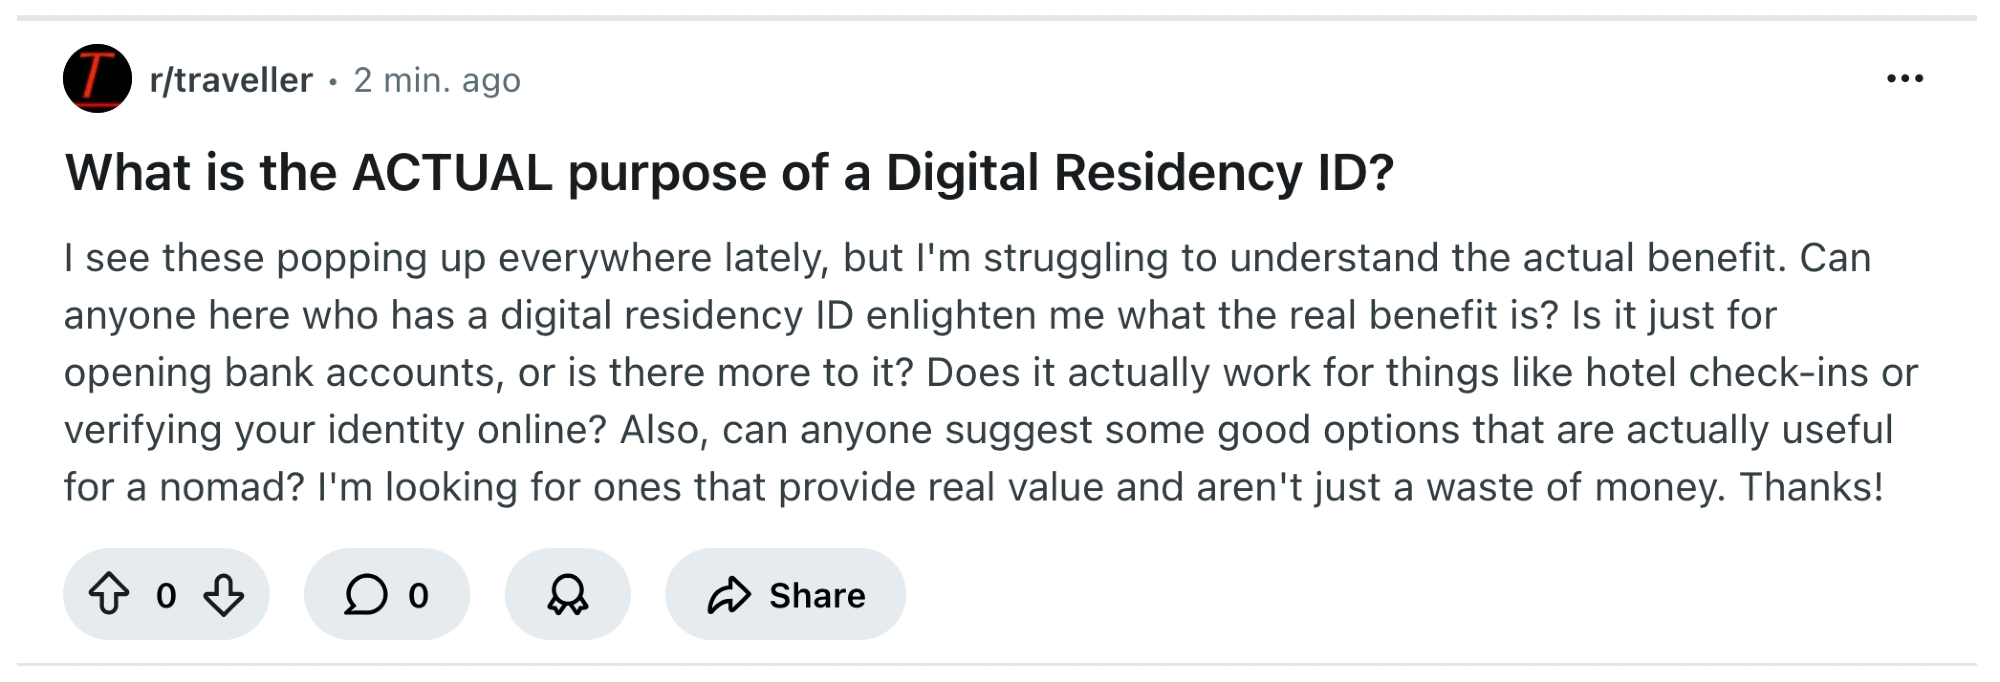Give an award using the ribbon icon
The image size is (2000, 682).
point(567,594)
